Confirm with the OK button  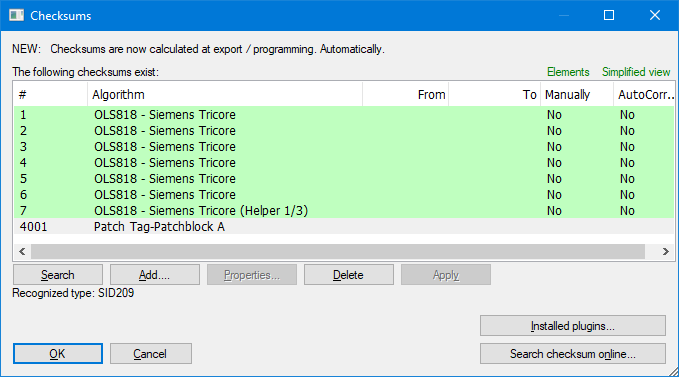pos(58,354)
